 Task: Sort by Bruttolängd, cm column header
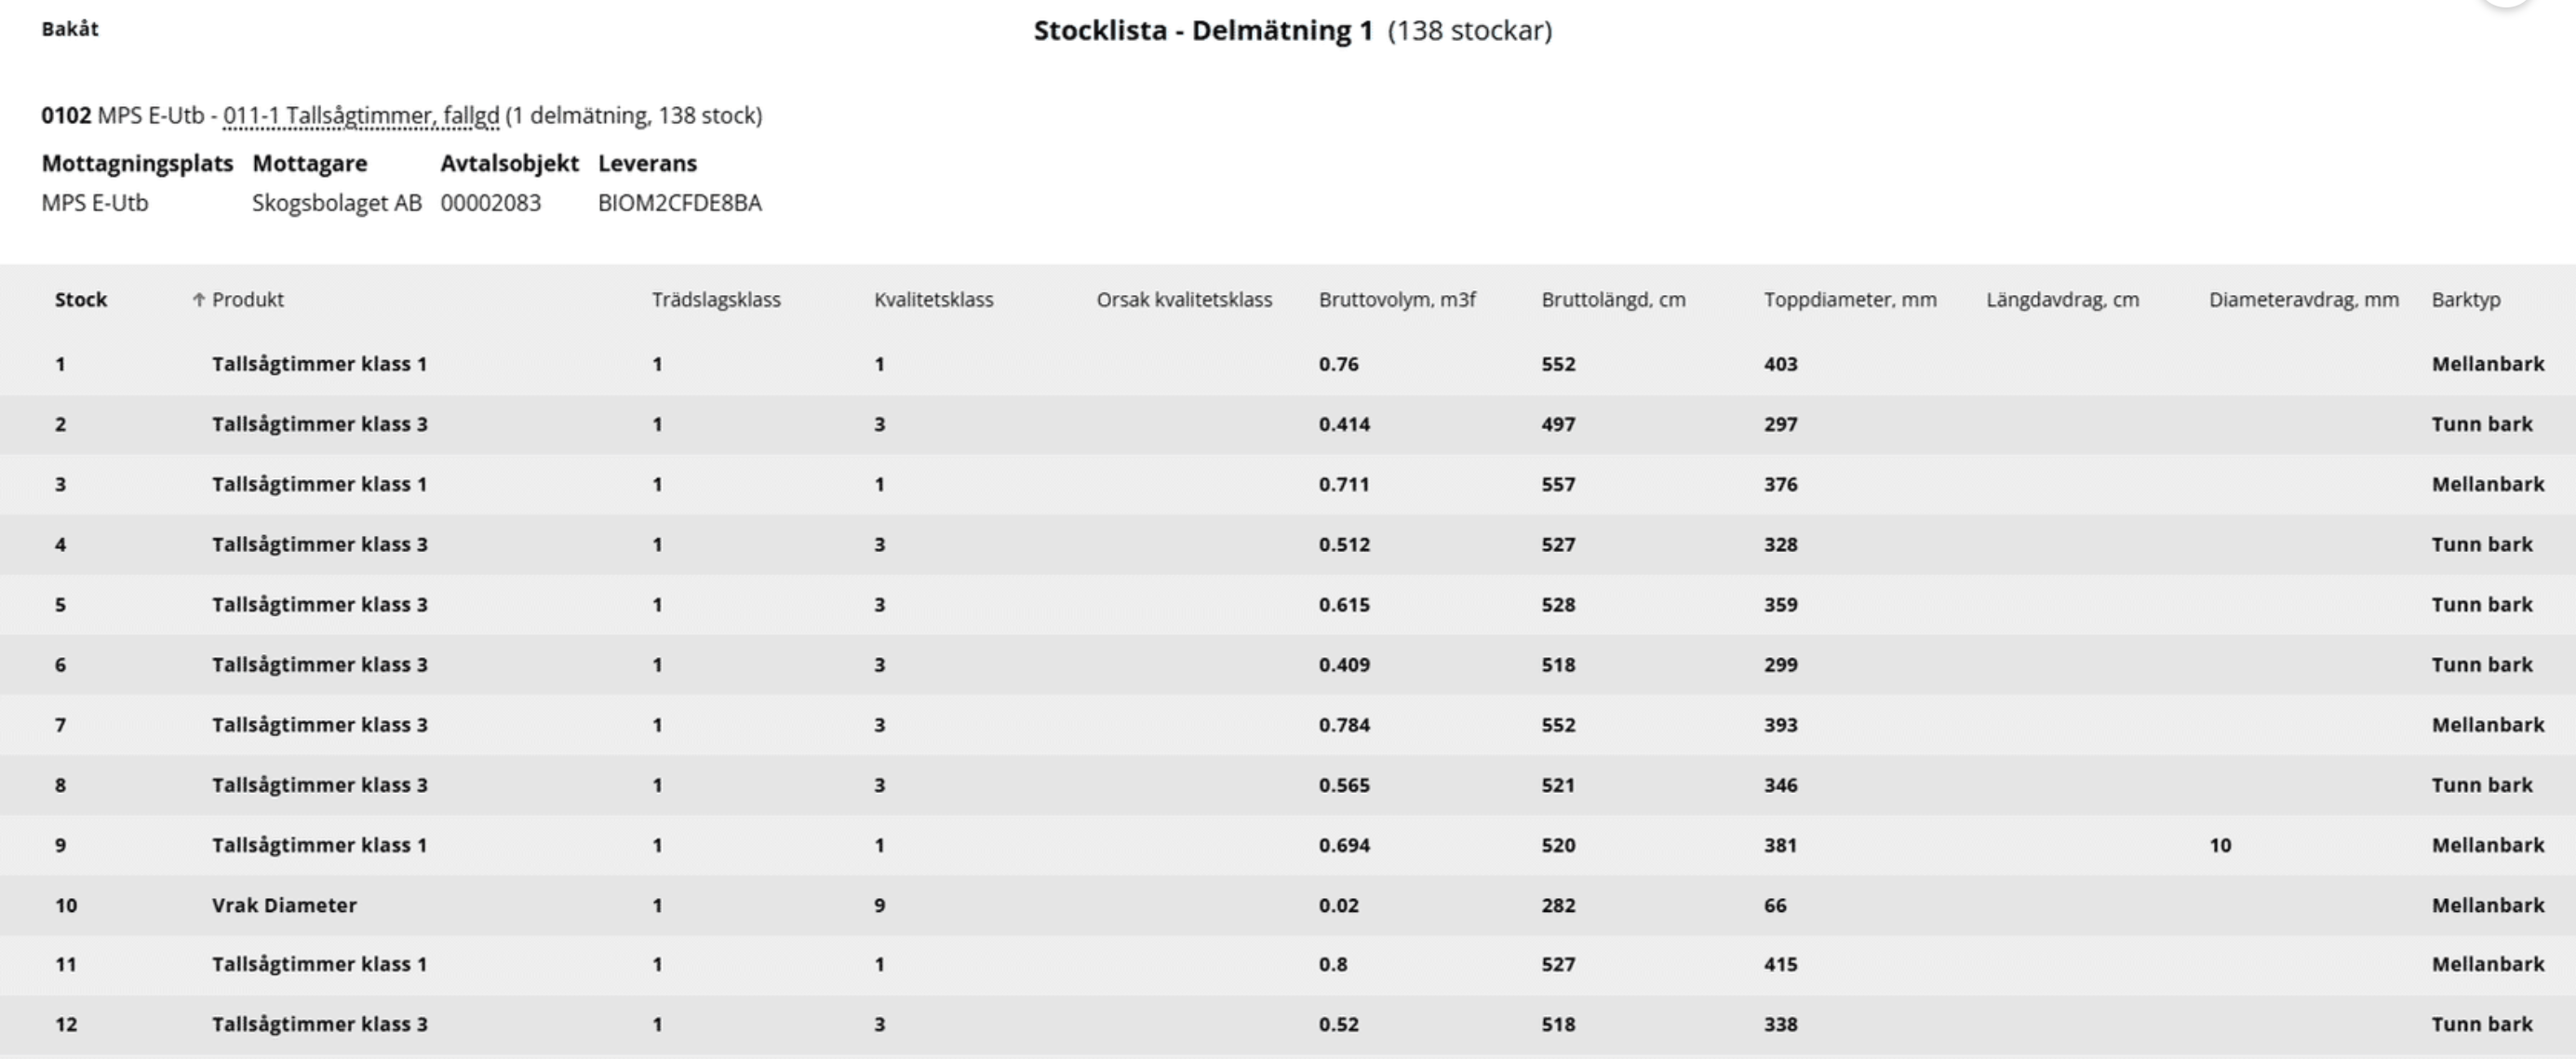[x=1613, y=300]
